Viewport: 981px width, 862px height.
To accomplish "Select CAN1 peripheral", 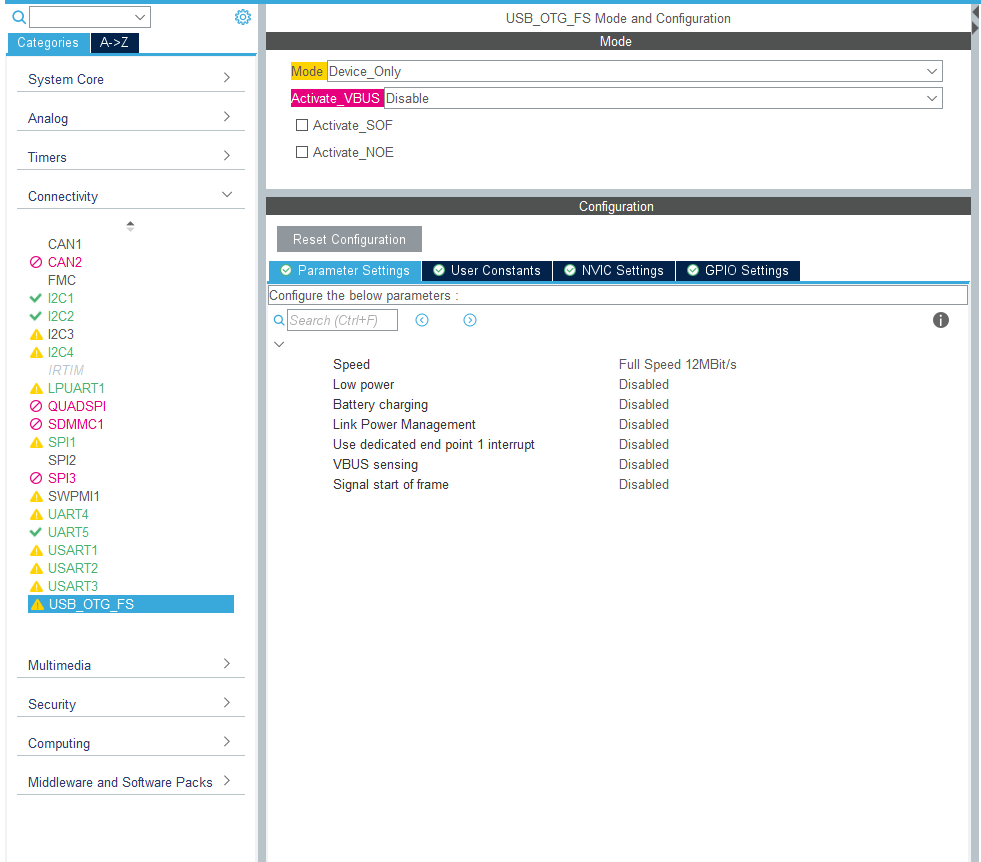I will pyautogui.click(x=65, y=244).
